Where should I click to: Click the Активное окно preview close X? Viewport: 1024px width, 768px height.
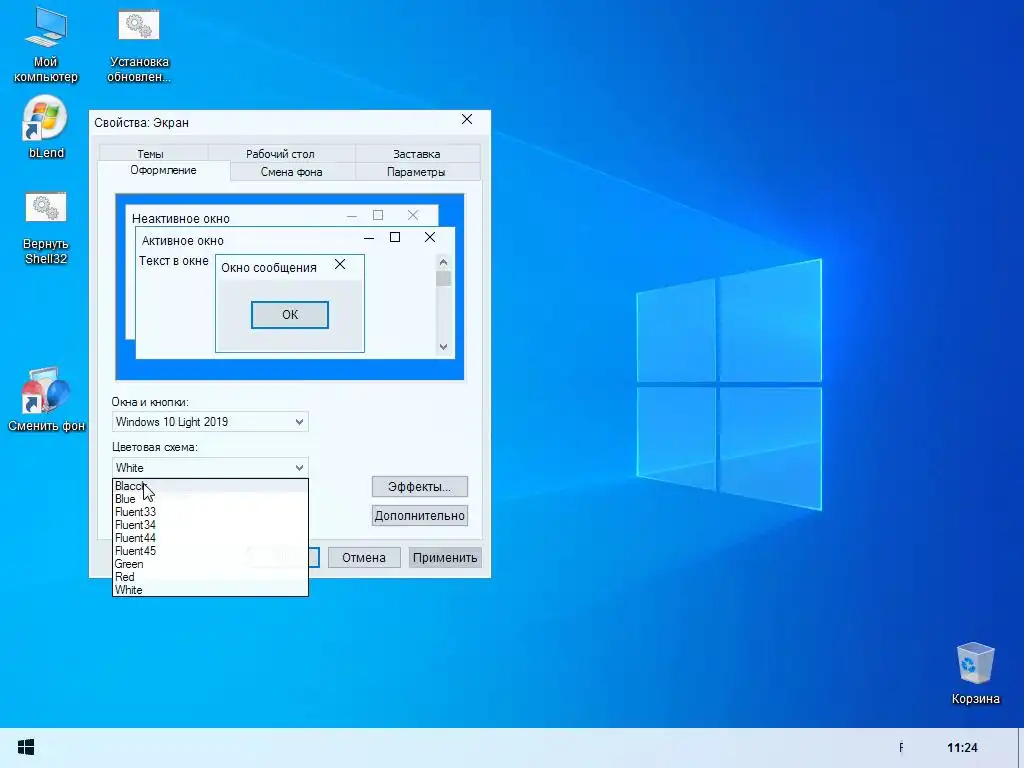pyautogui.click(x=430, y=237)
